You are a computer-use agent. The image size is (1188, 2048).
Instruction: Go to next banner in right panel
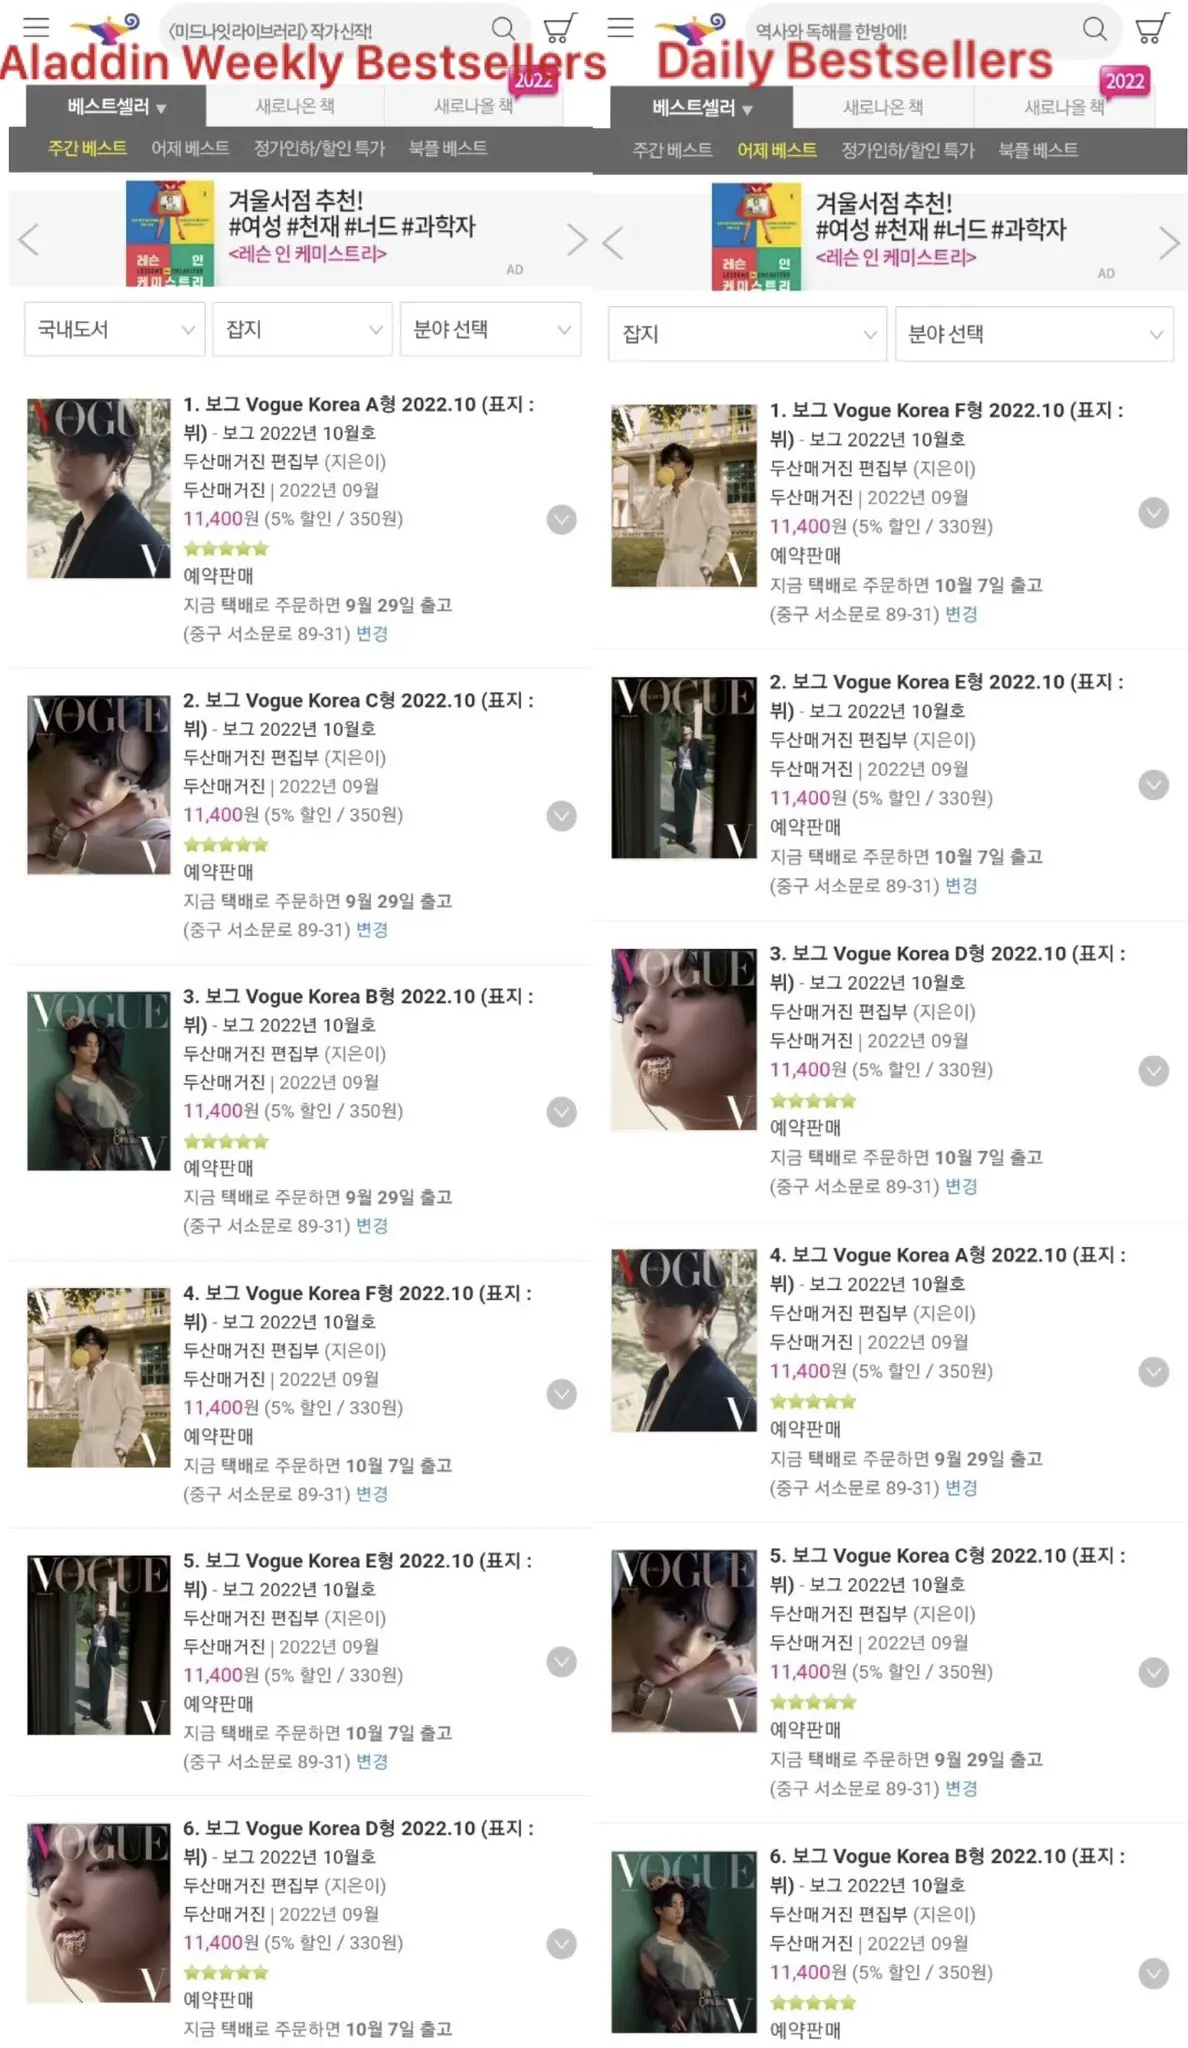click(x=1168, y=243)
